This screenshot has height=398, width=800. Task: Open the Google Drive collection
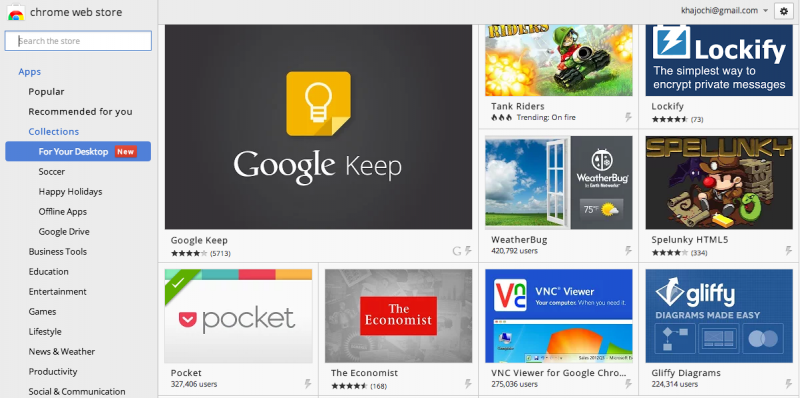pos(64,232)
